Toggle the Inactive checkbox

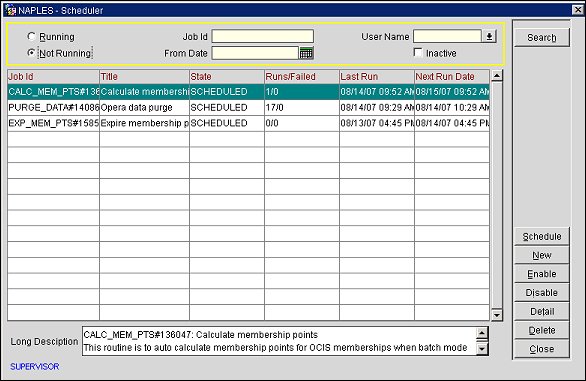[418, 52]
